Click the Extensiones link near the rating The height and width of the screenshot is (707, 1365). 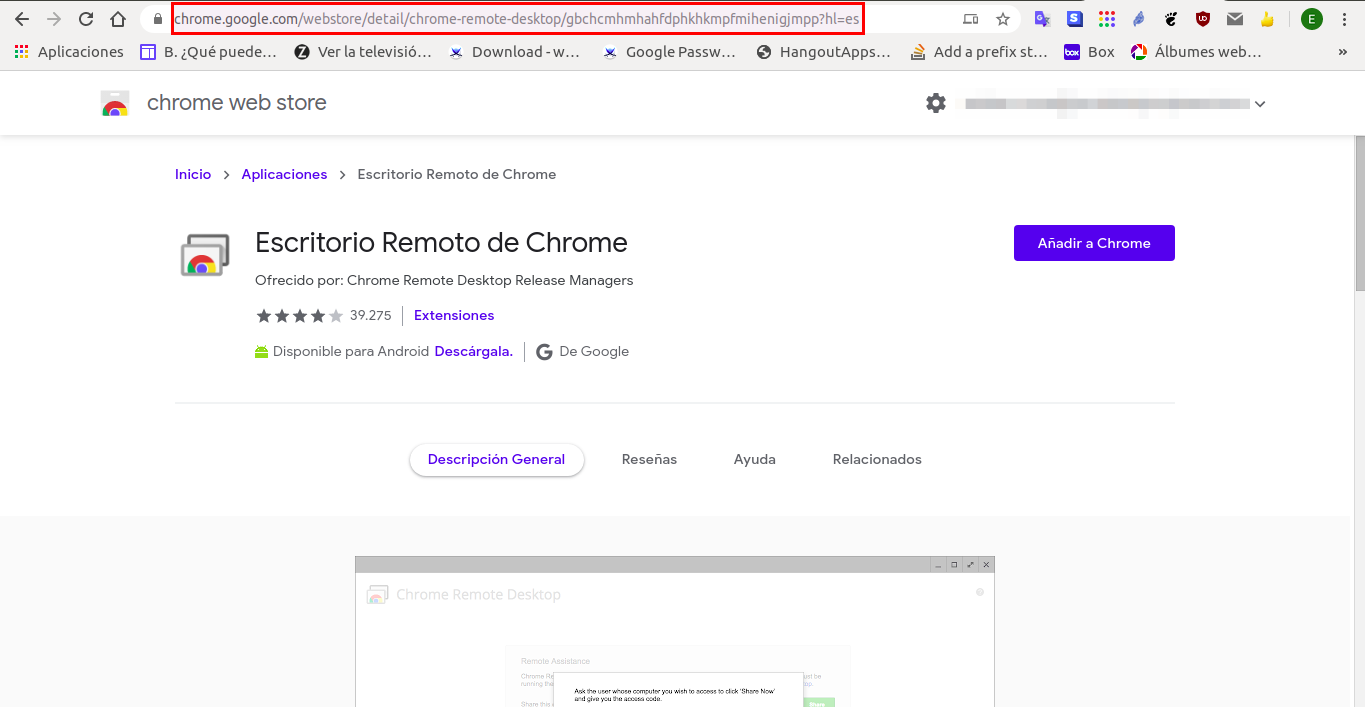pyautogui.click(x=453, y=315)
